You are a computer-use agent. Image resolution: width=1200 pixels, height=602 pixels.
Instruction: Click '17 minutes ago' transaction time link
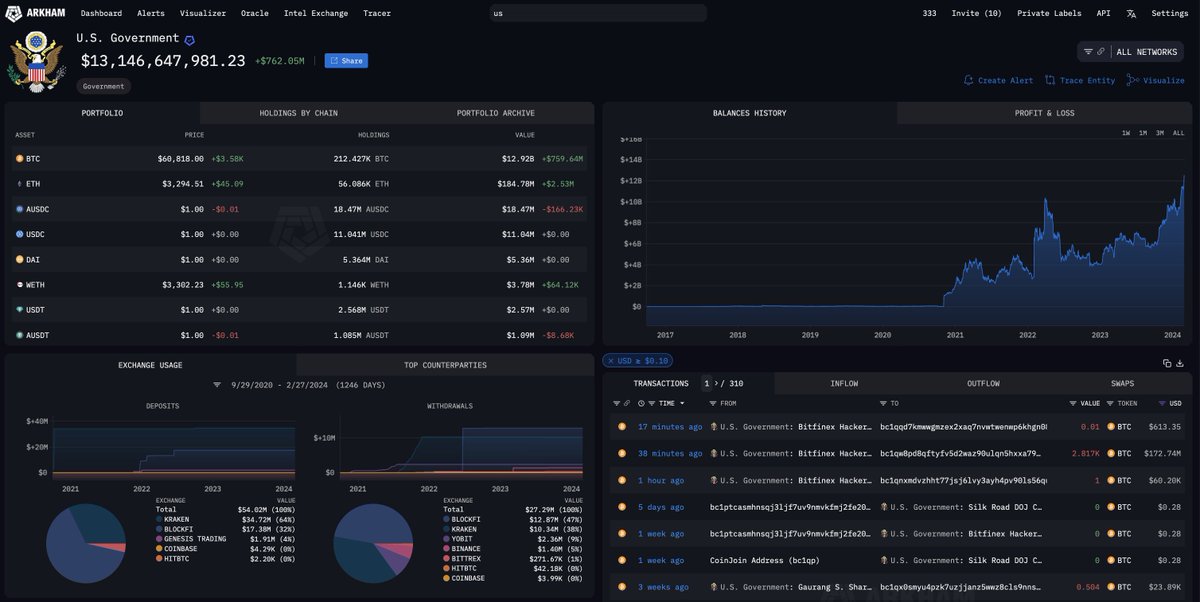pos(670,427)
